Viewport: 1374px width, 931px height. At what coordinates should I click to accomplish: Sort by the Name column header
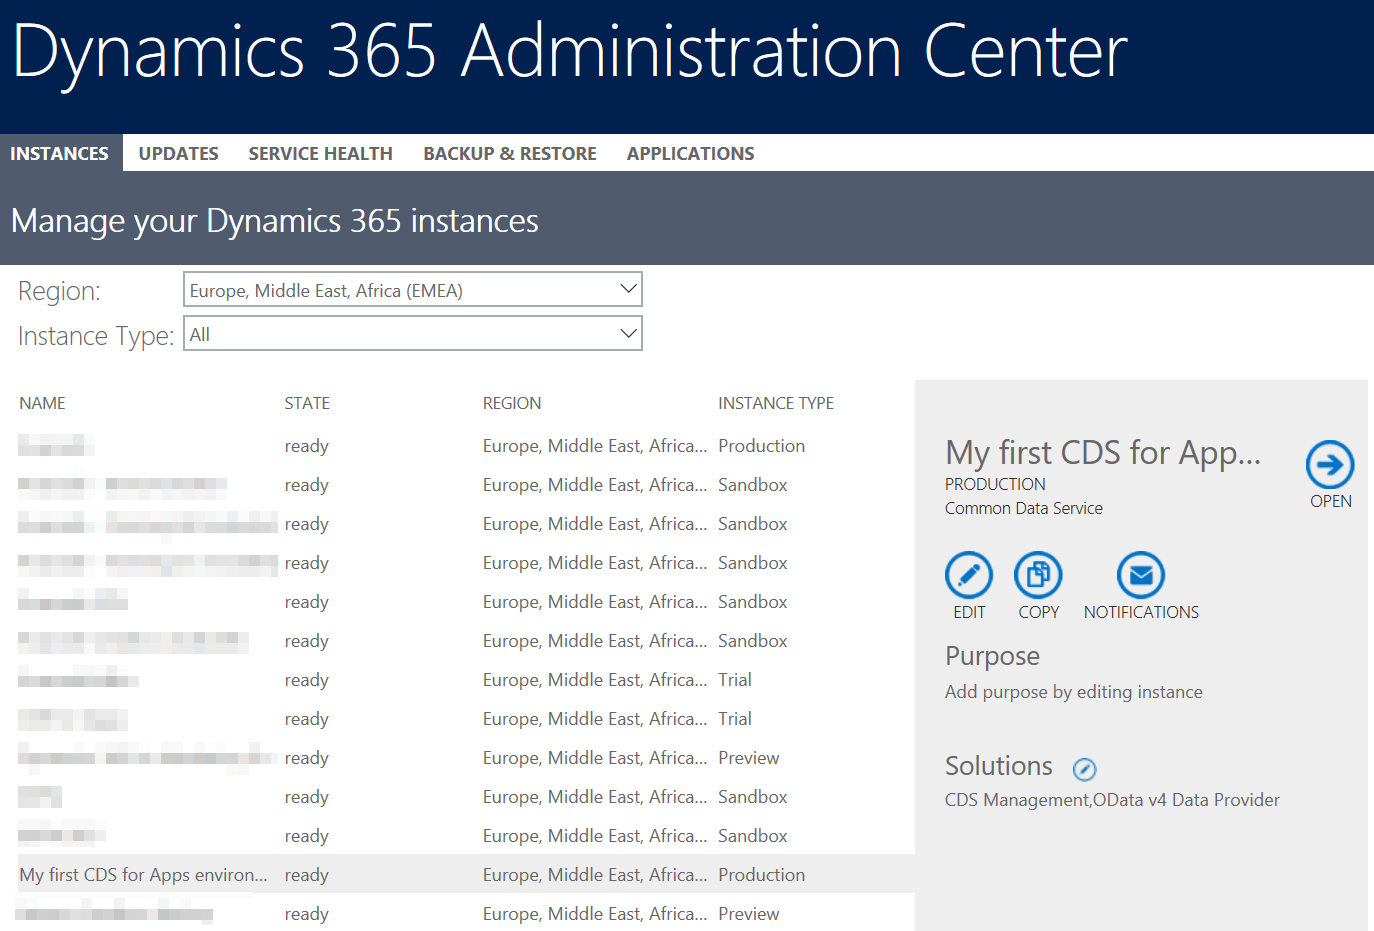tap(42, 403)
